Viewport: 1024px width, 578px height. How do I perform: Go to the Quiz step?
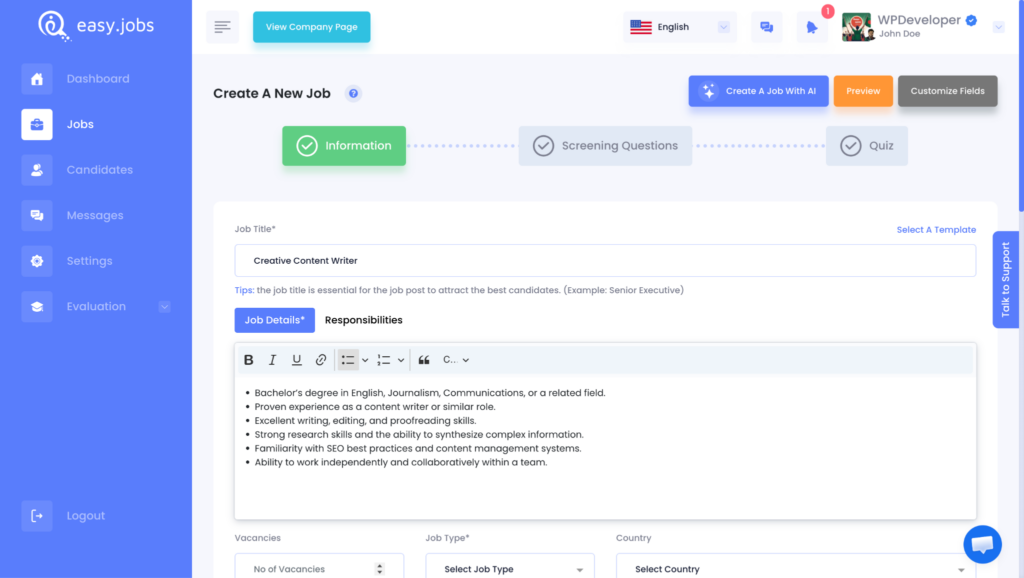[867, 146]
